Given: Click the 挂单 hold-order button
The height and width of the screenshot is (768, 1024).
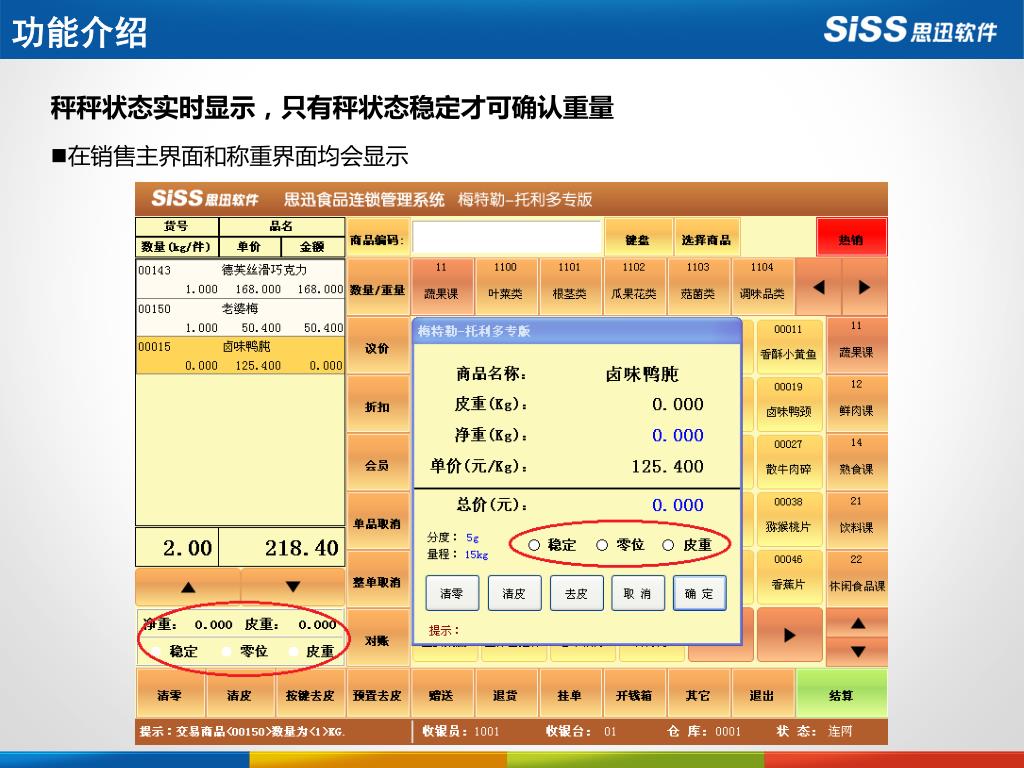Looking at the screenshot, I should pyautogui.click(x=569, y=695).
